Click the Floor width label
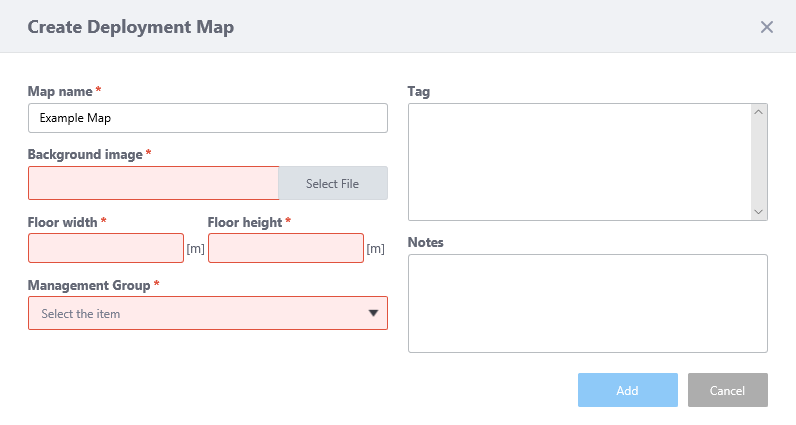Image resolution: width=796 pixels, height=425 pixels. click(x=62, y=222)
